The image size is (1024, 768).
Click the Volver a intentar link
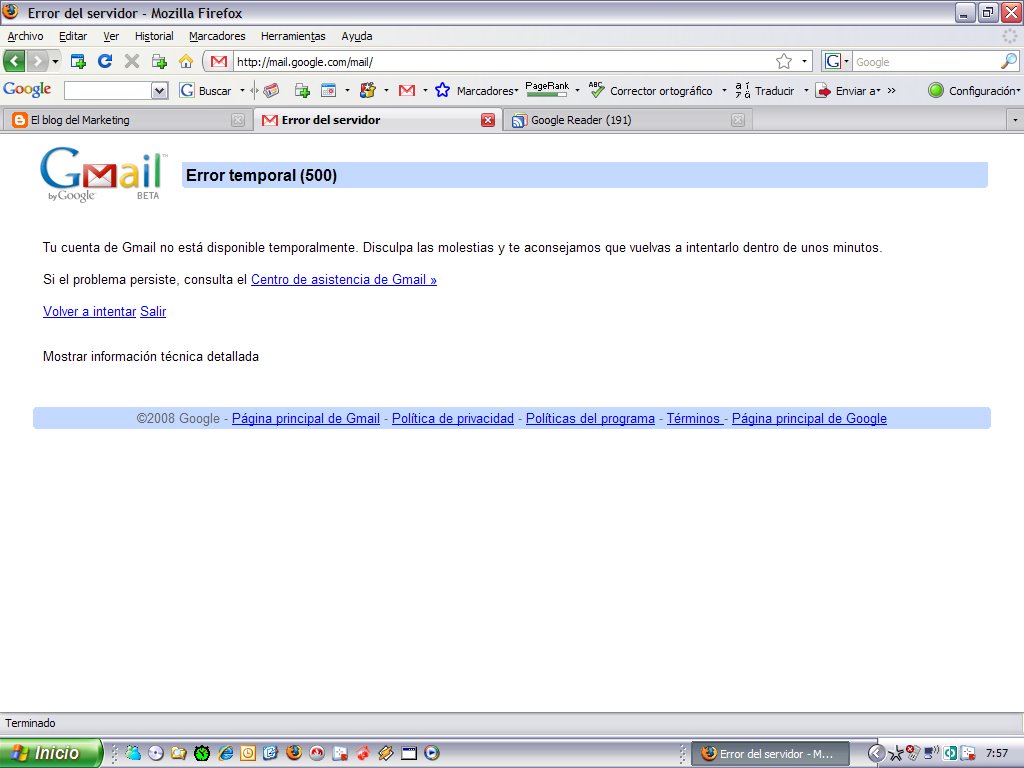(89, 312)
